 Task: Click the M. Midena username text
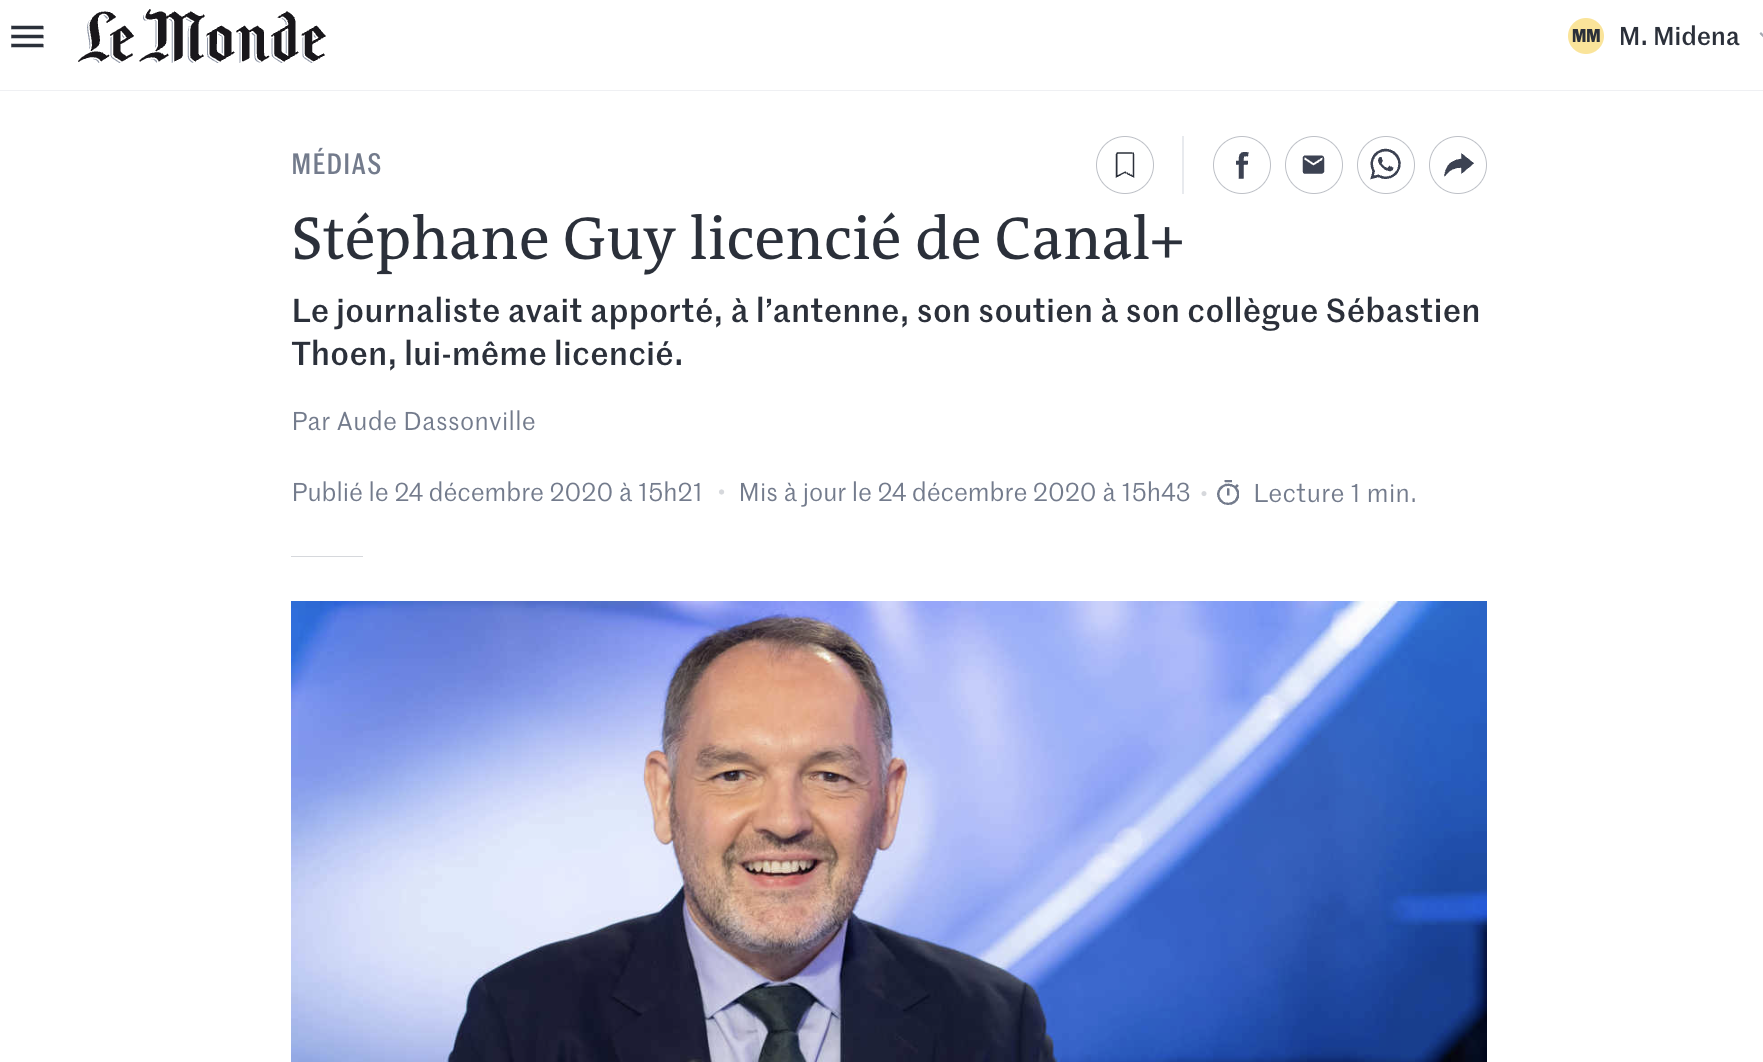click(1679, 37)
